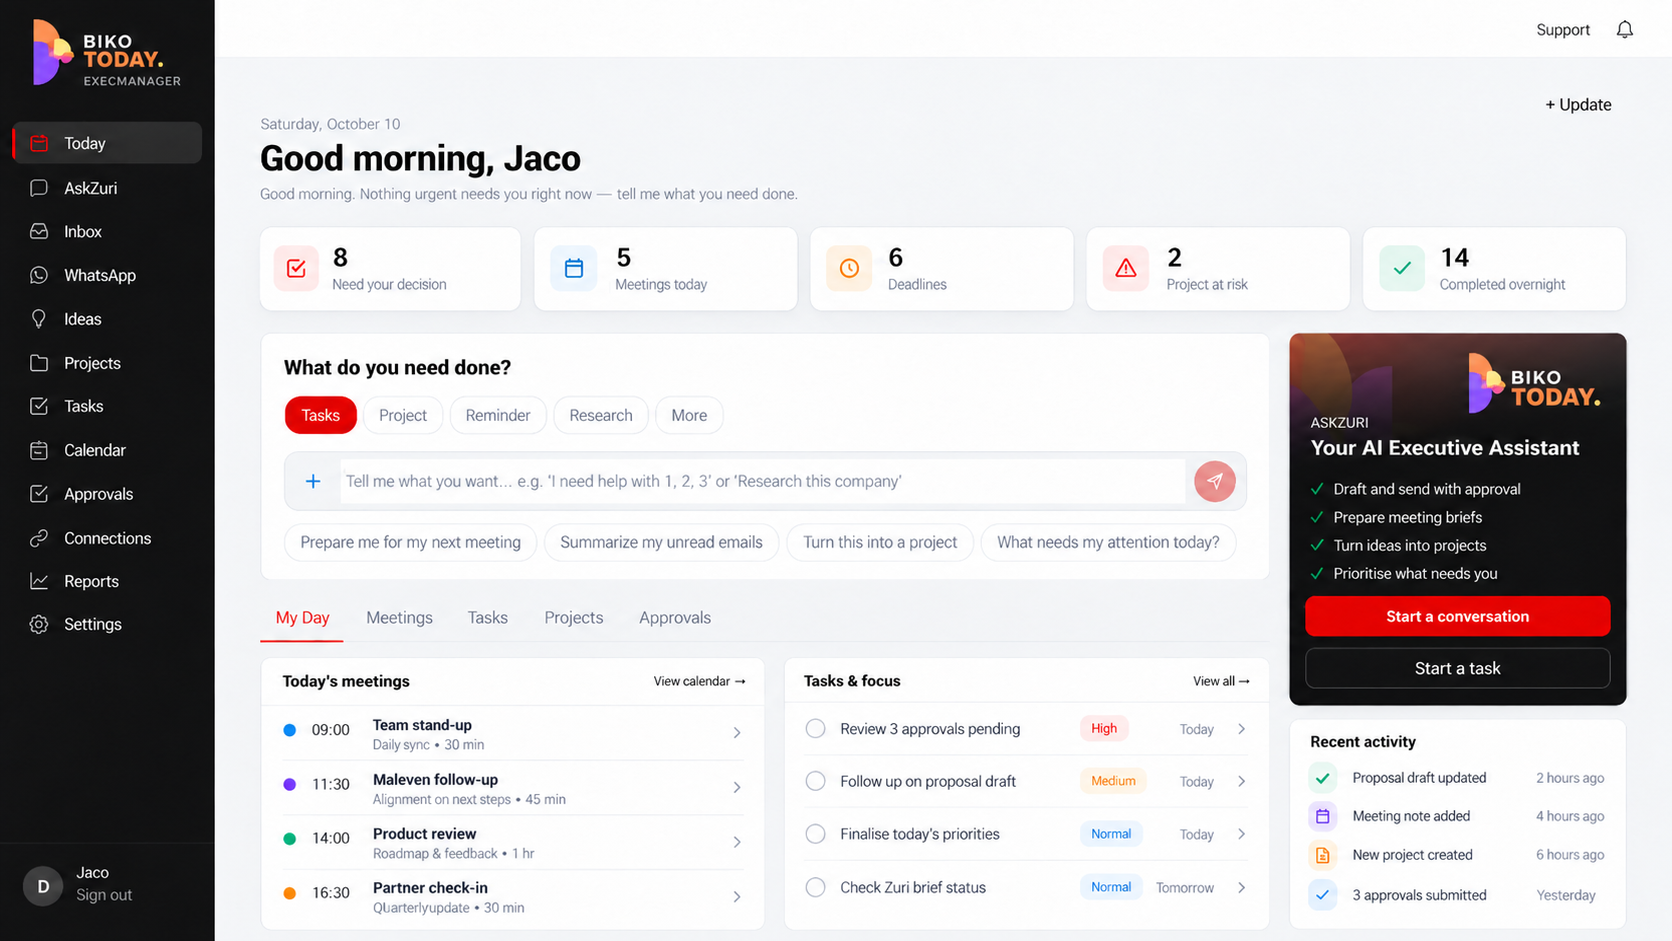This screenshot has width=1672, height=941.
Task: Click the 3 approvals submitted activity icon
Action: tap(1323, 895)
